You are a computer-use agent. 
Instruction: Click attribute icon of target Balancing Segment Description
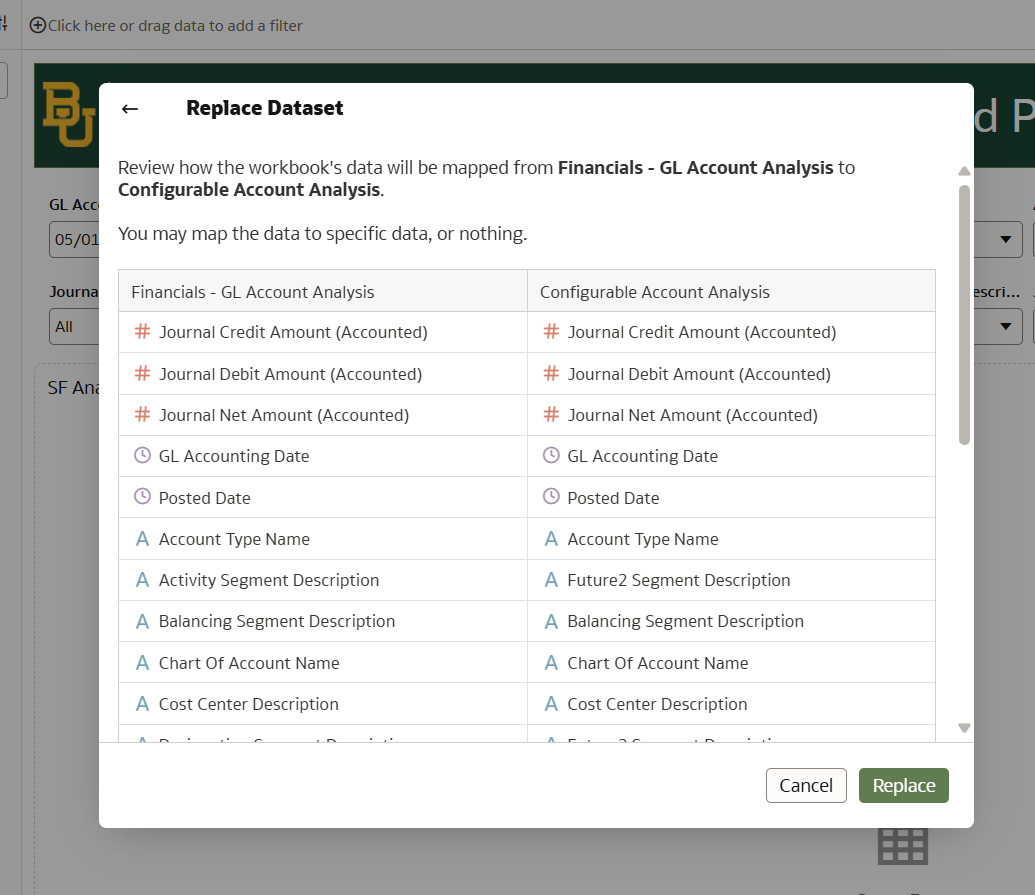(551, 622)
